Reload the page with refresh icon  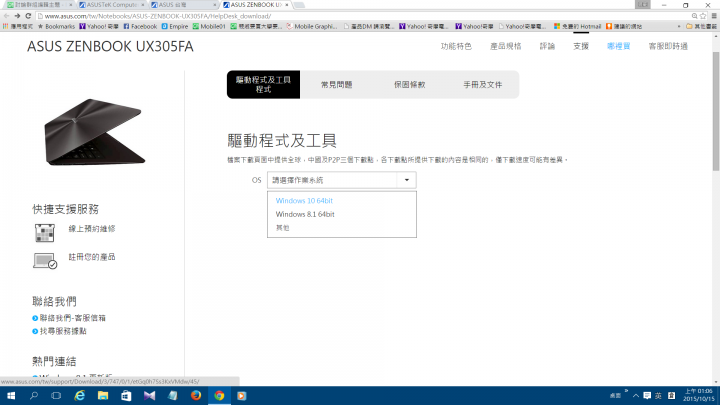[28, 16]
